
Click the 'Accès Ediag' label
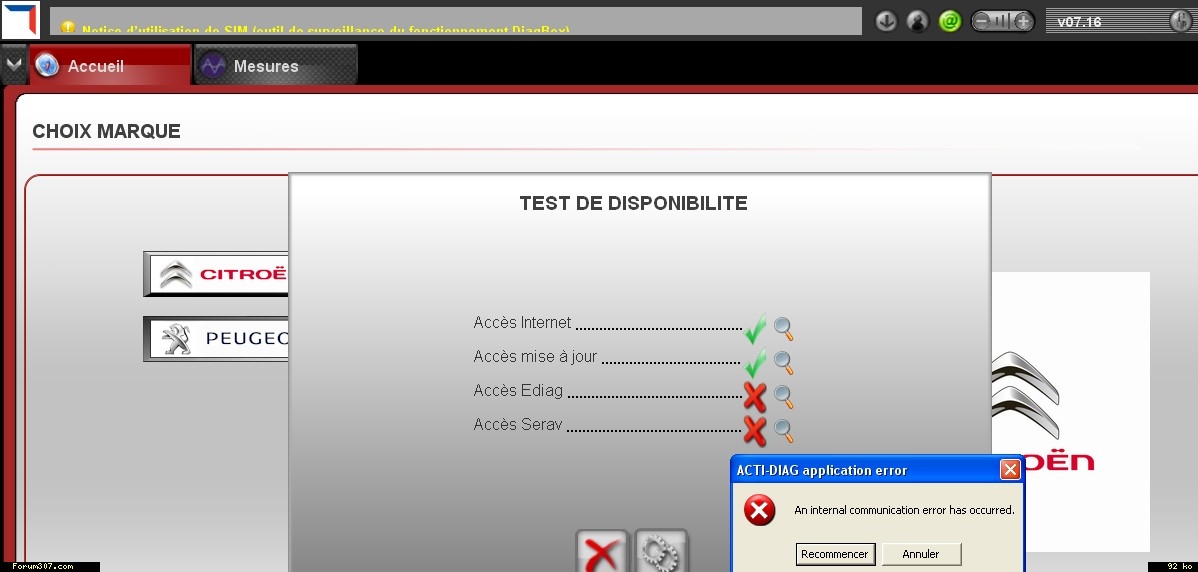coord(518,390)
